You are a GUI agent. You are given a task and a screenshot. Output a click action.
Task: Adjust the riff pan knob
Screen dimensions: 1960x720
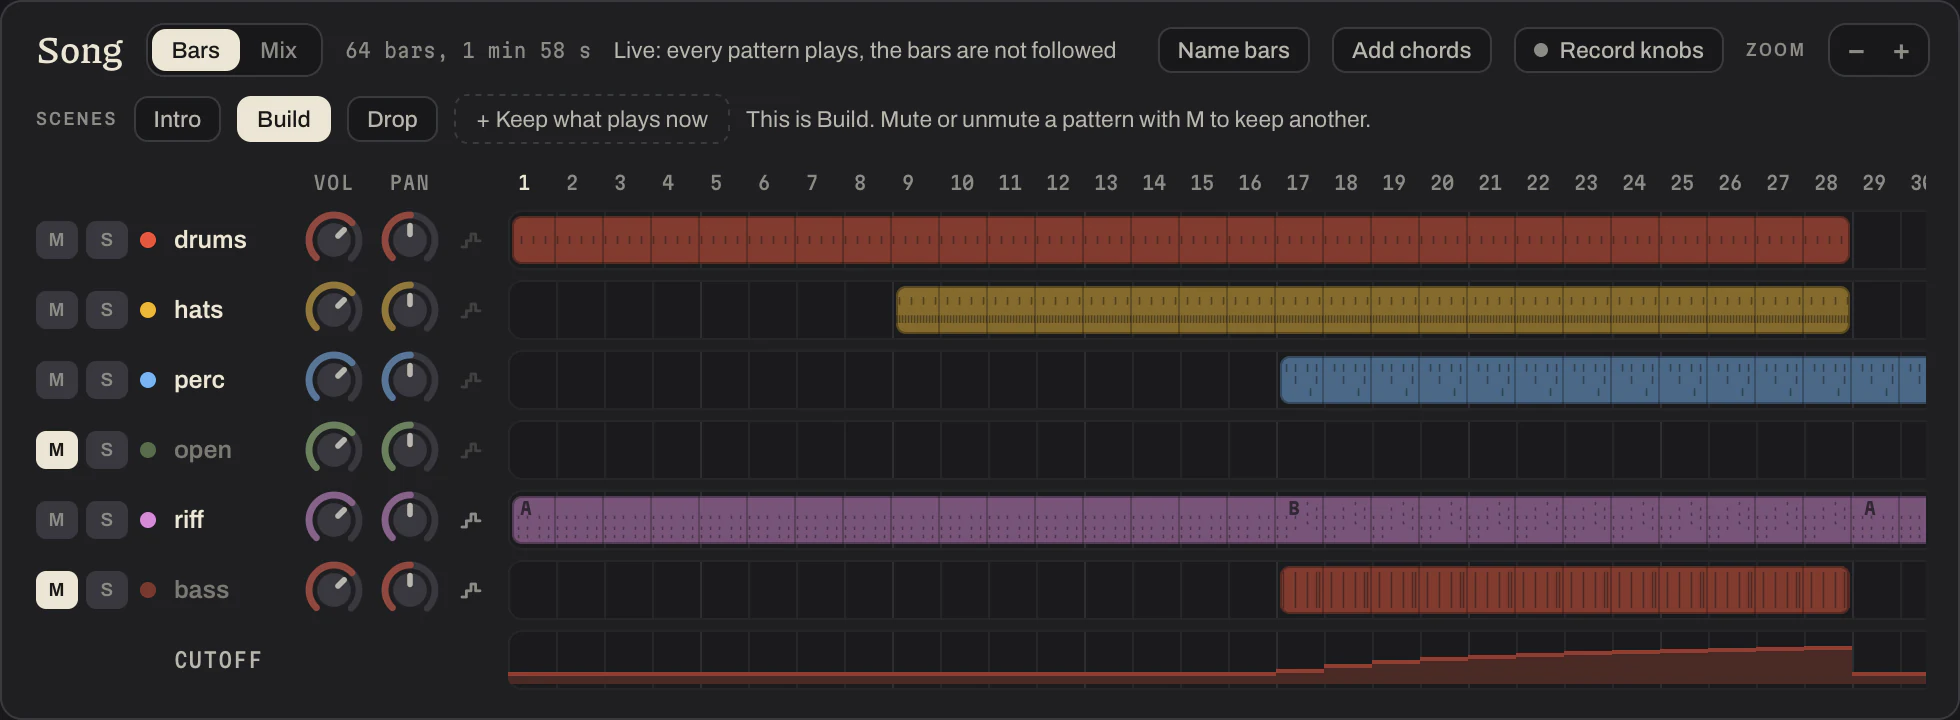point(409,520)
